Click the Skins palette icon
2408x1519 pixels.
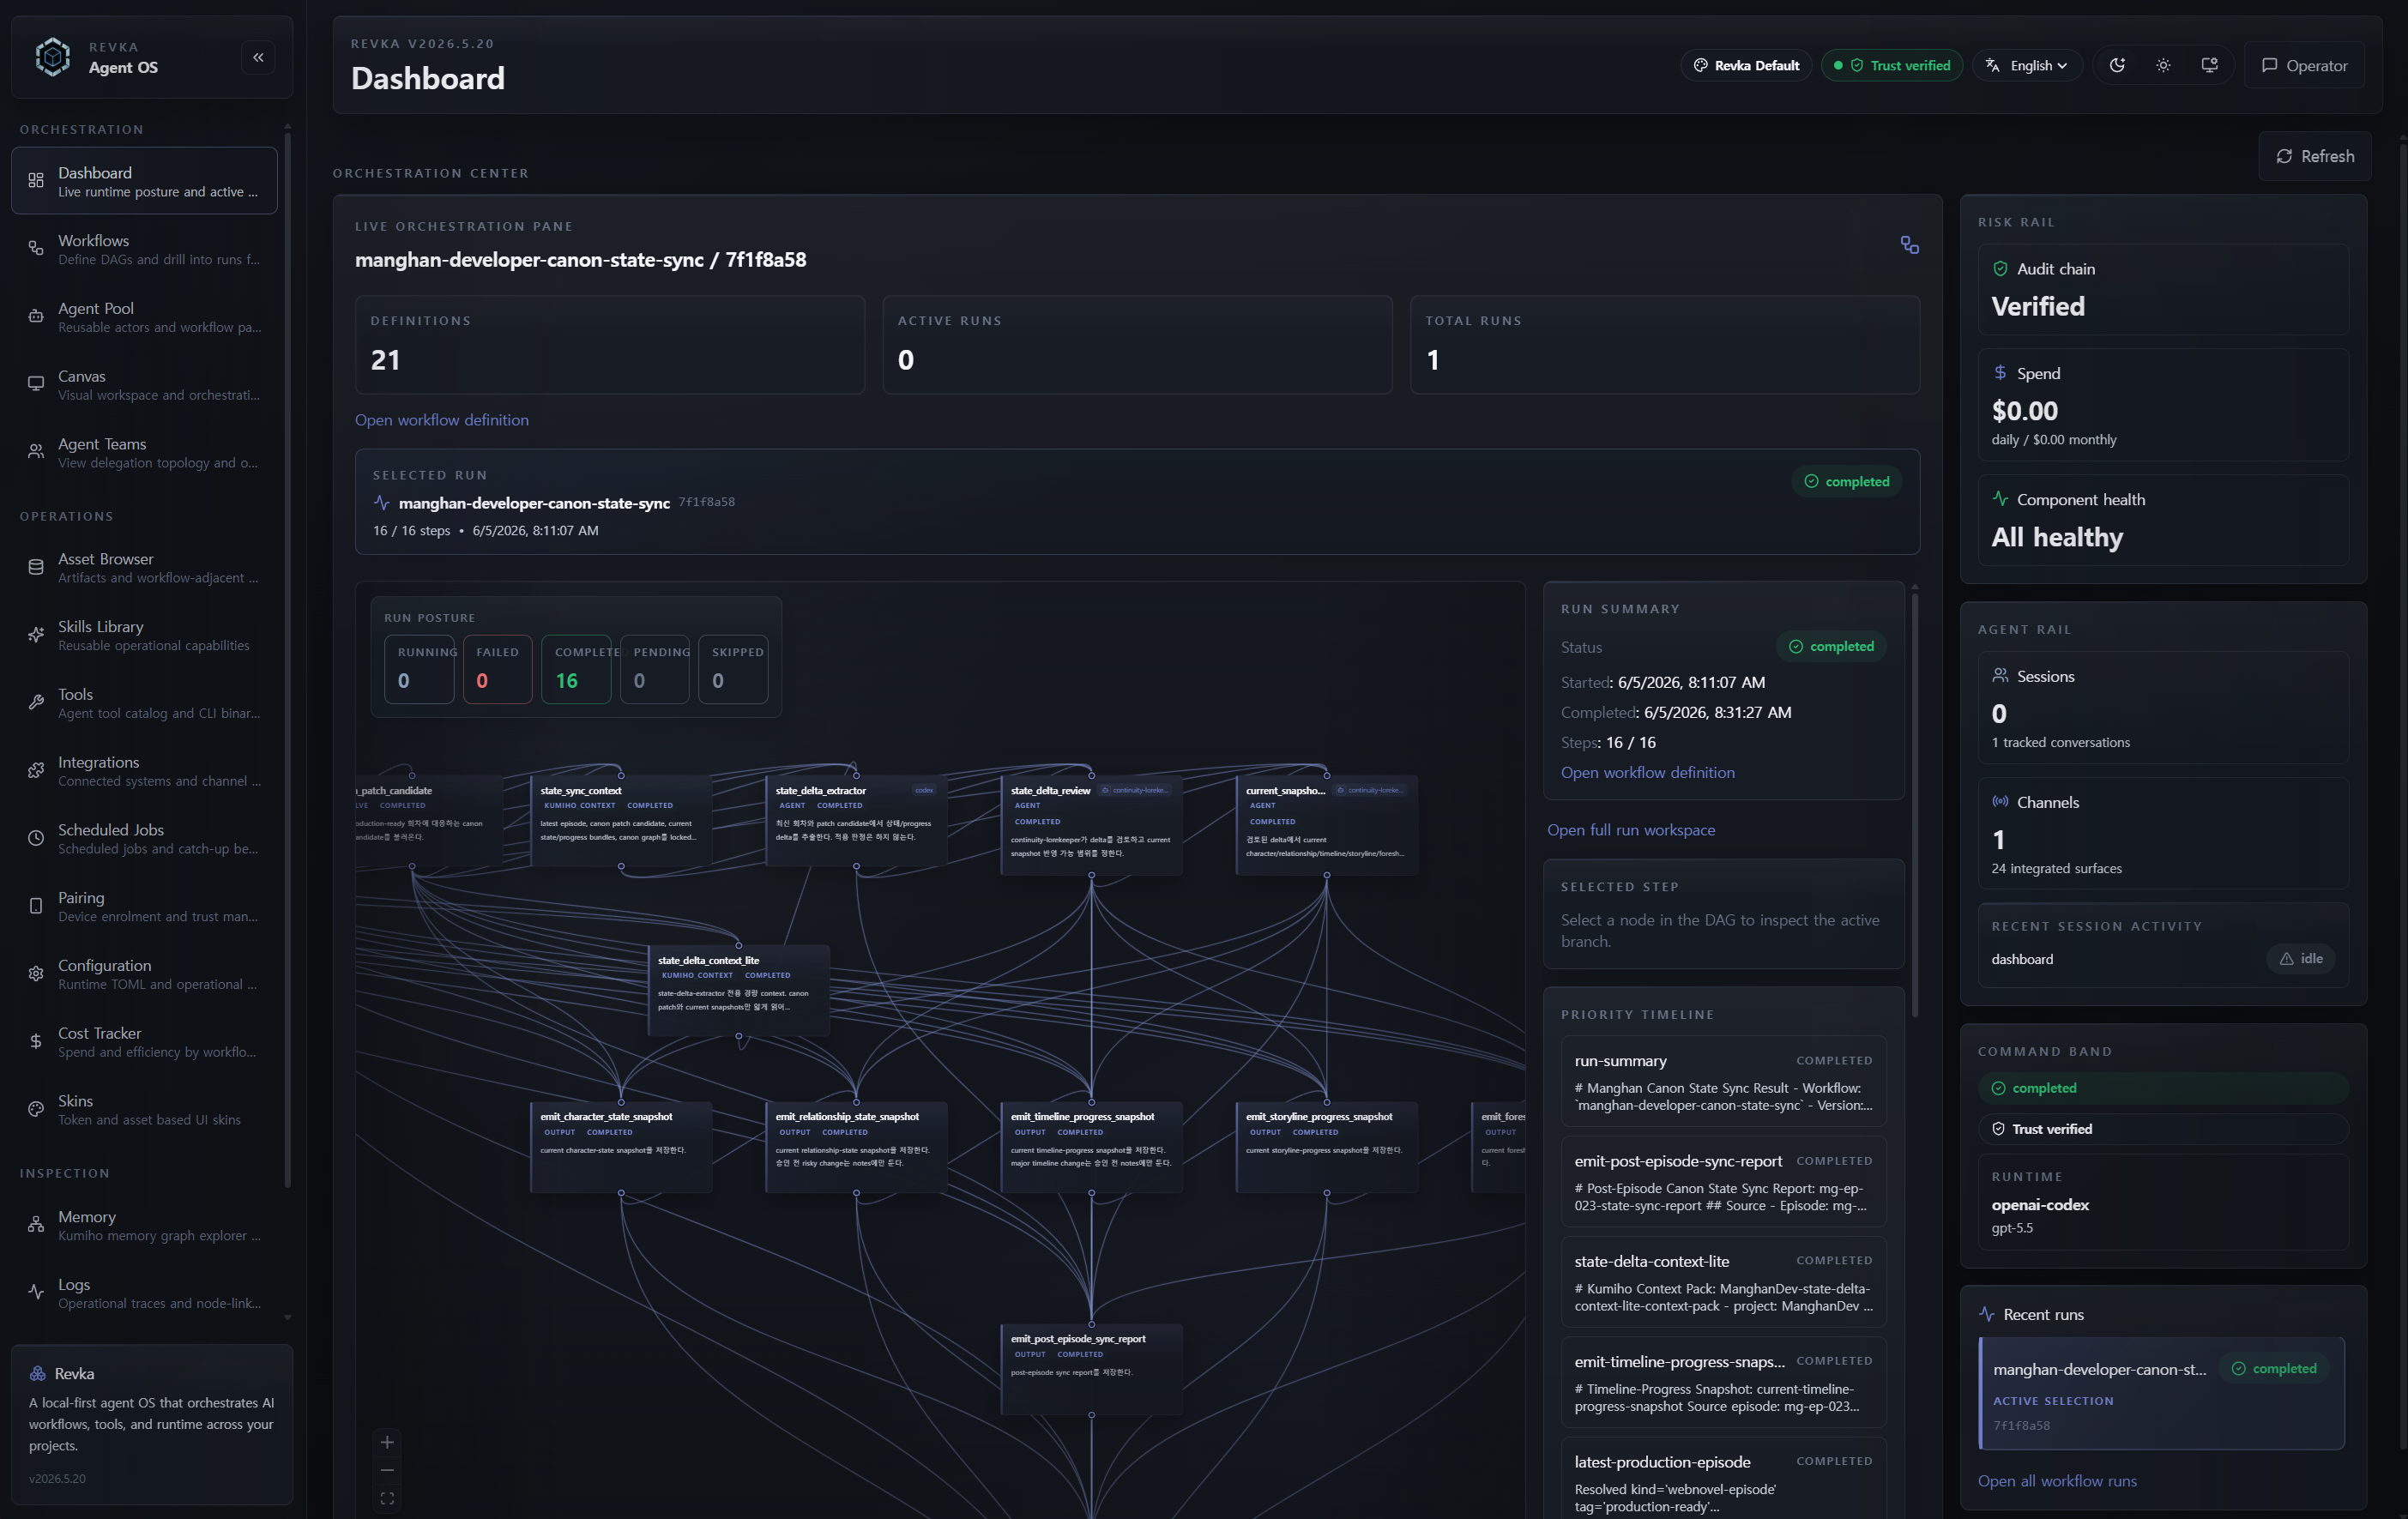[36, 1109]
